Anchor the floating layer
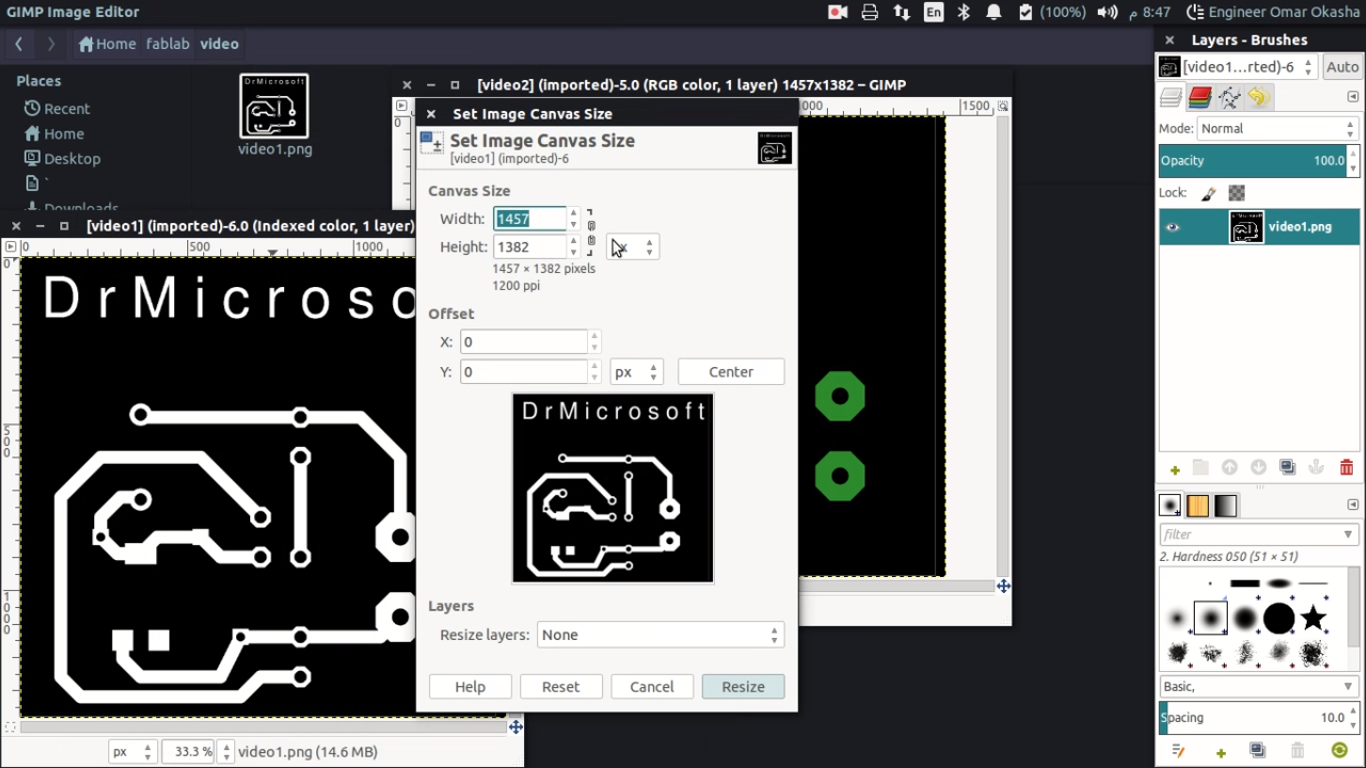Image resolution: width=1366 pixels, height=768 pixels. [x=1317, y=468]
